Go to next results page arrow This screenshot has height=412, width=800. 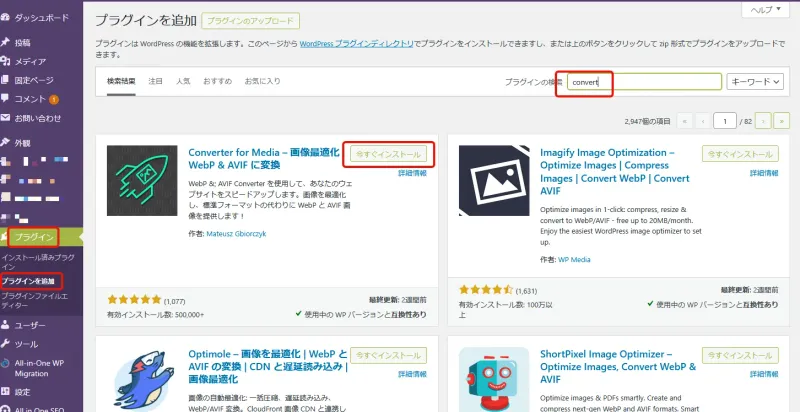(x=763, y=121)
